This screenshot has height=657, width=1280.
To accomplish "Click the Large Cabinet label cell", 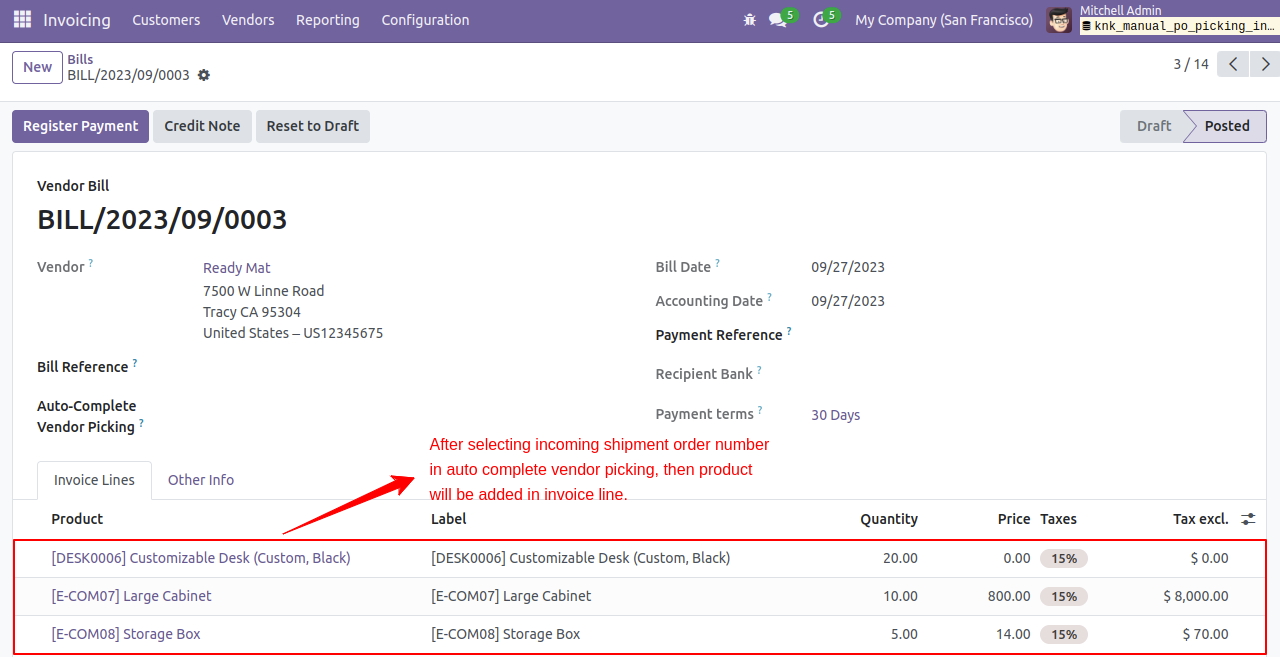I will click(x=511, y=596).
